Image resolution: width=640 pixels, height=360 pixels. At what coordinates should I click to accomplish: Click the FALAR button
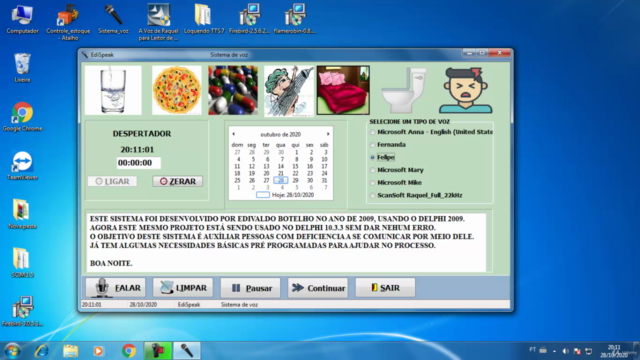tap(116, 288)
